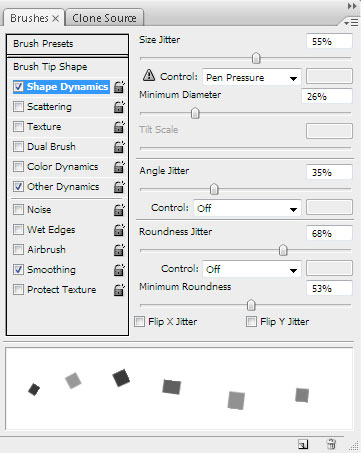Open the panel options menu icon
The width and height of the screenshot is (361, 453).
[351, 23]
